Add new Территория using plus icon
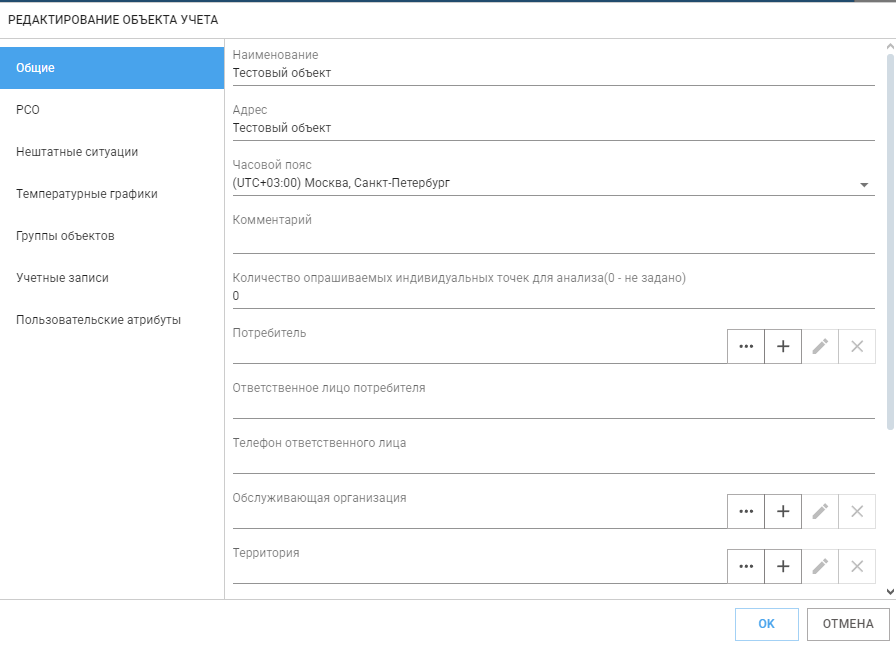896x645 pixels. pyautogui.click(x=783, y=566)
